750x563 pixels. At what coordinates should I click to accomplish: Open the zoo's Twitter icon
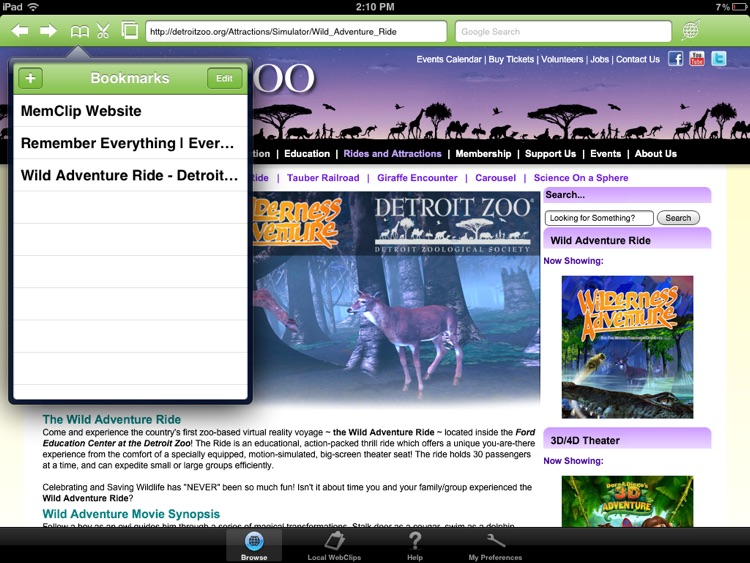[718, 58]
